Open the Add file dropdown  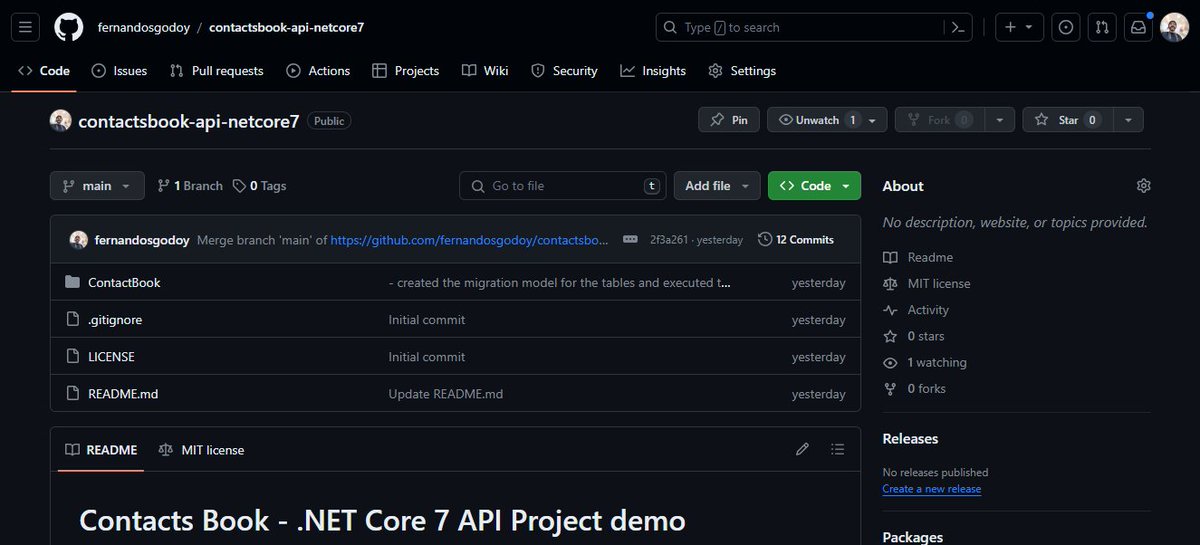coord(717,186)
